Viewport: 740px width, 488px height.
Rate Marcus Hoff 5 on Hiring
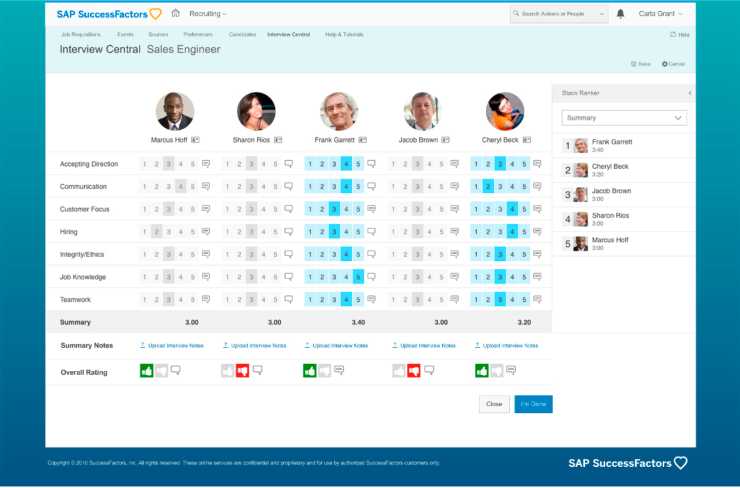click(193, 232)
